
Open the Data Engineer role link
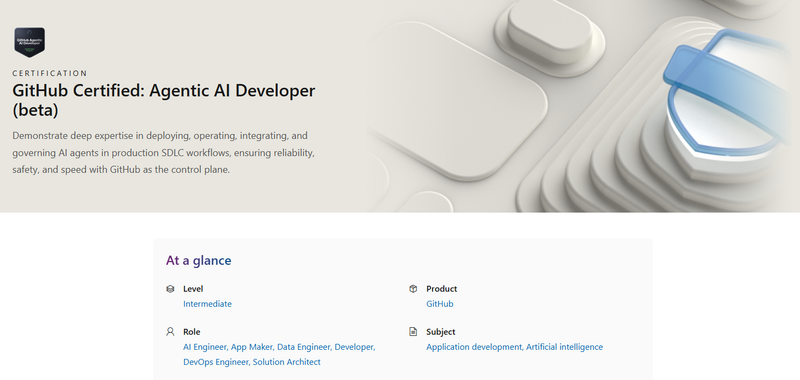[304, 347]
